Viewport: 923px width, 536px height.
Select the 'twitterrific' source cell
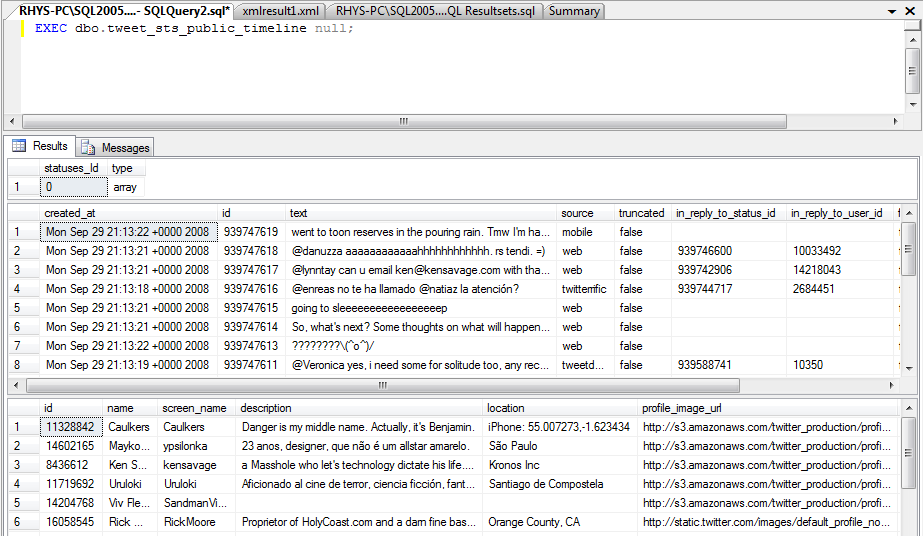click(585, 289)
